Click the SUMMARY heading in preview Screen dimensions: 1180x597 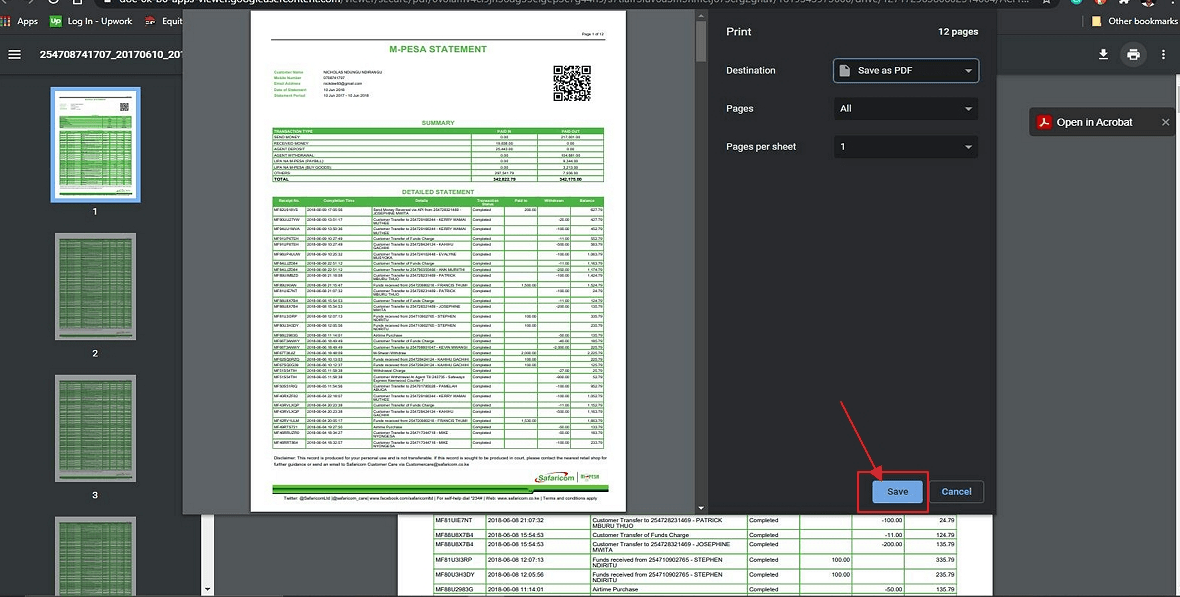tap(438, 123)
